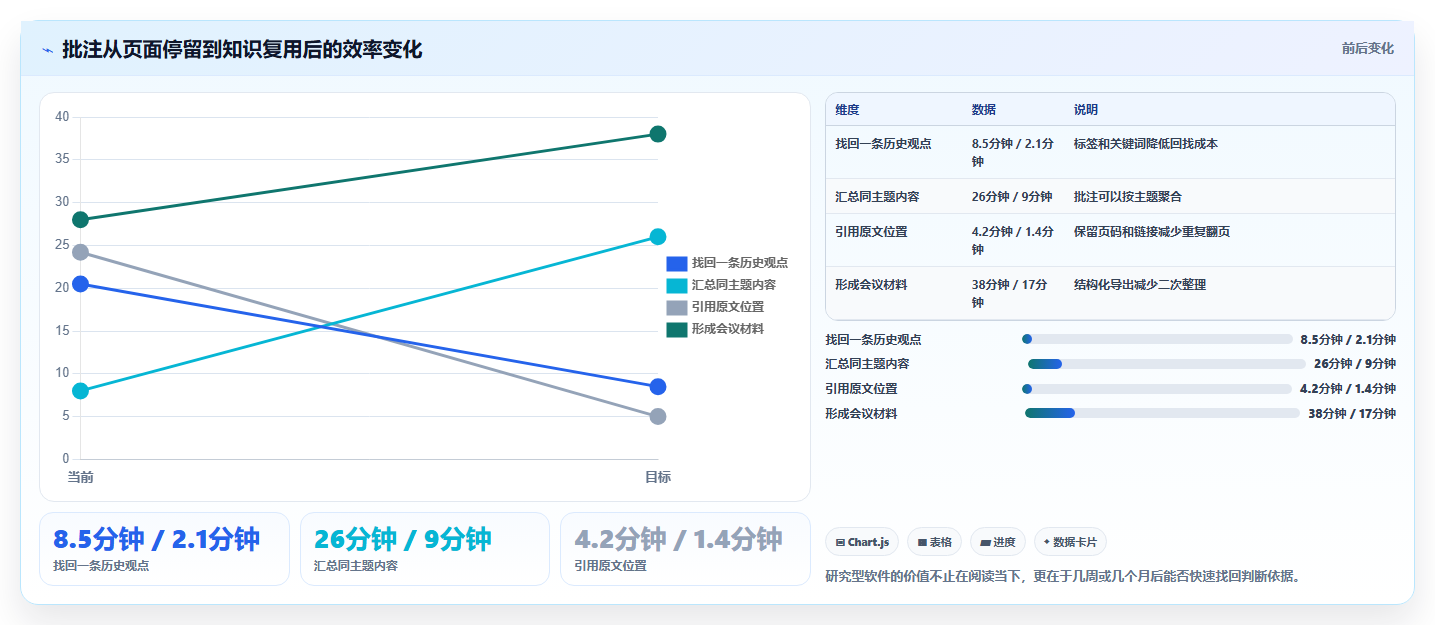
Task: Click the 表格 tag icon
Action: click(x=922, y=542)
